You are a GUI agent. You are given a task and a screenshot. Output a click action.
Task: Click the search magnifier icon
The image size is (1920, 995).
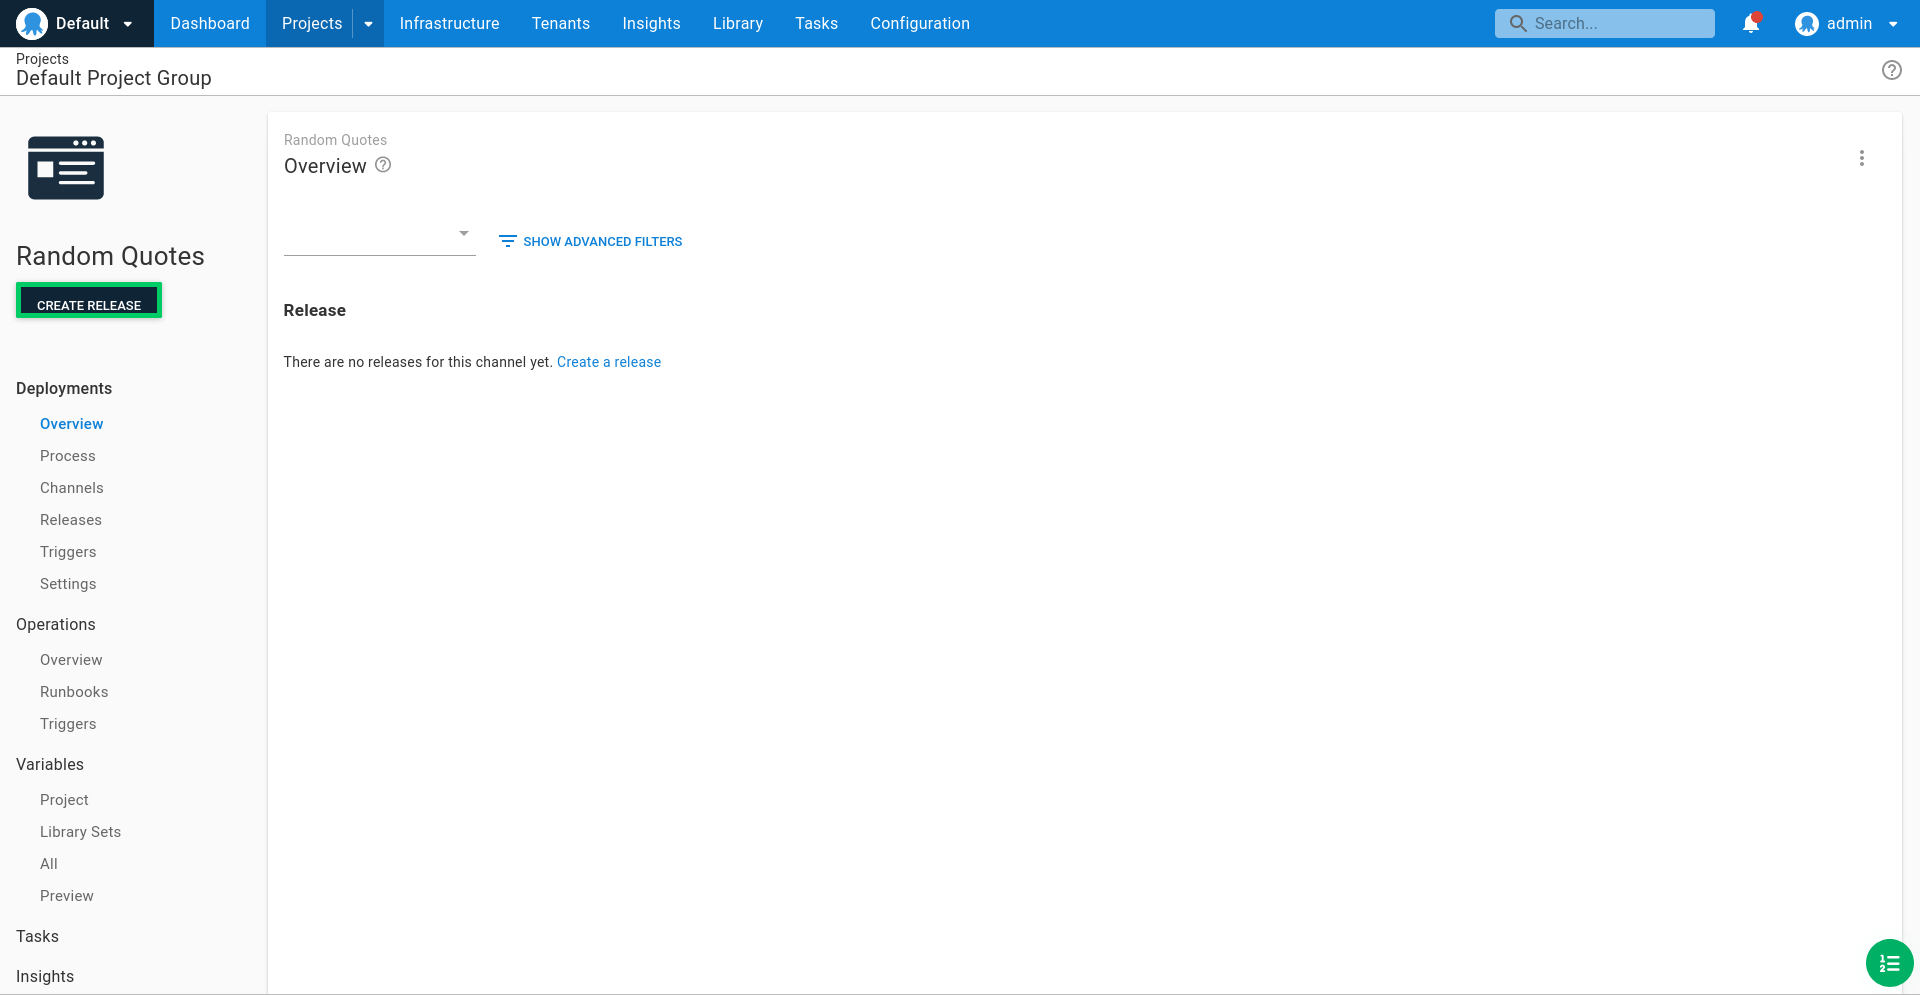1518,23
